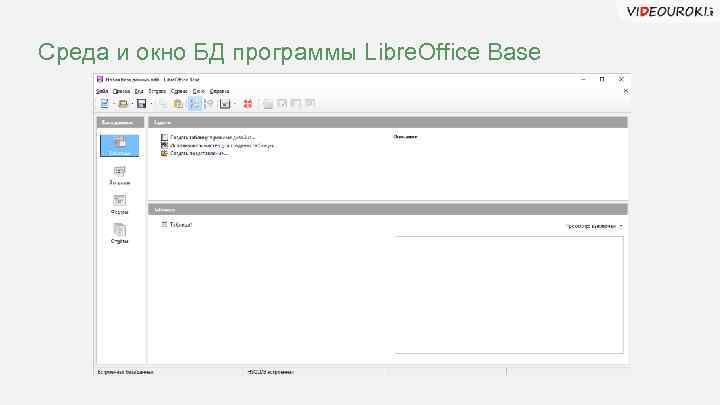Open the Окно menu

point(198,91)
